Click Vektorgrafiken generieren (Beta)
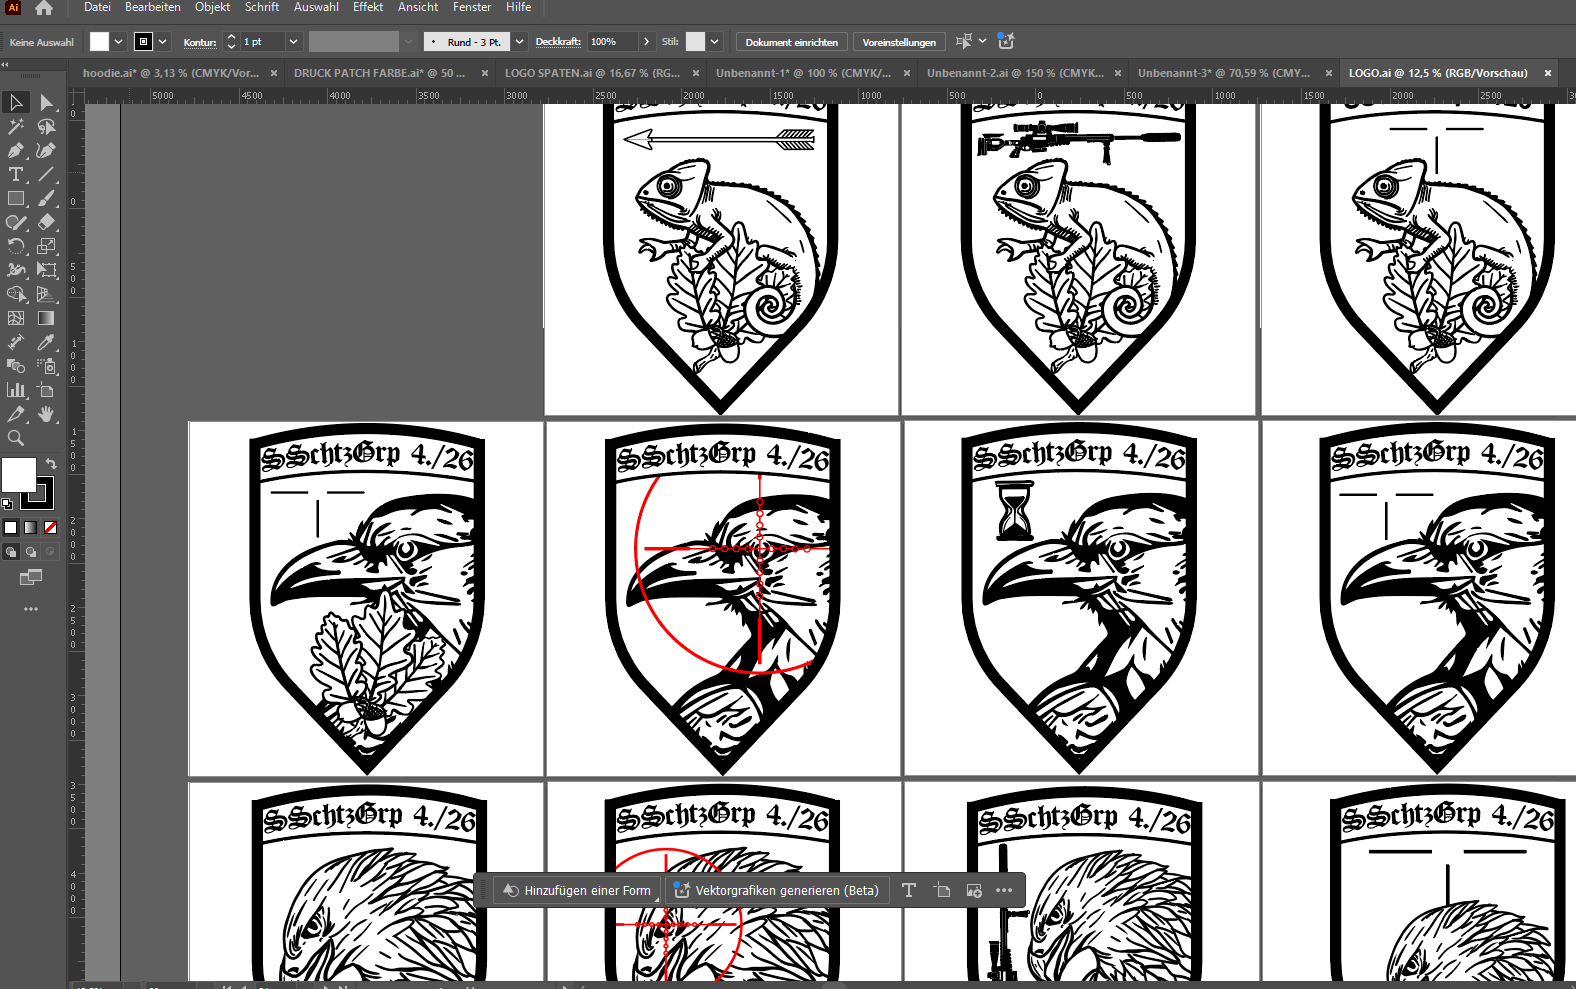The height and width of the screenshot is (989, 1576). pyautogui.click(x=776, y=890)
